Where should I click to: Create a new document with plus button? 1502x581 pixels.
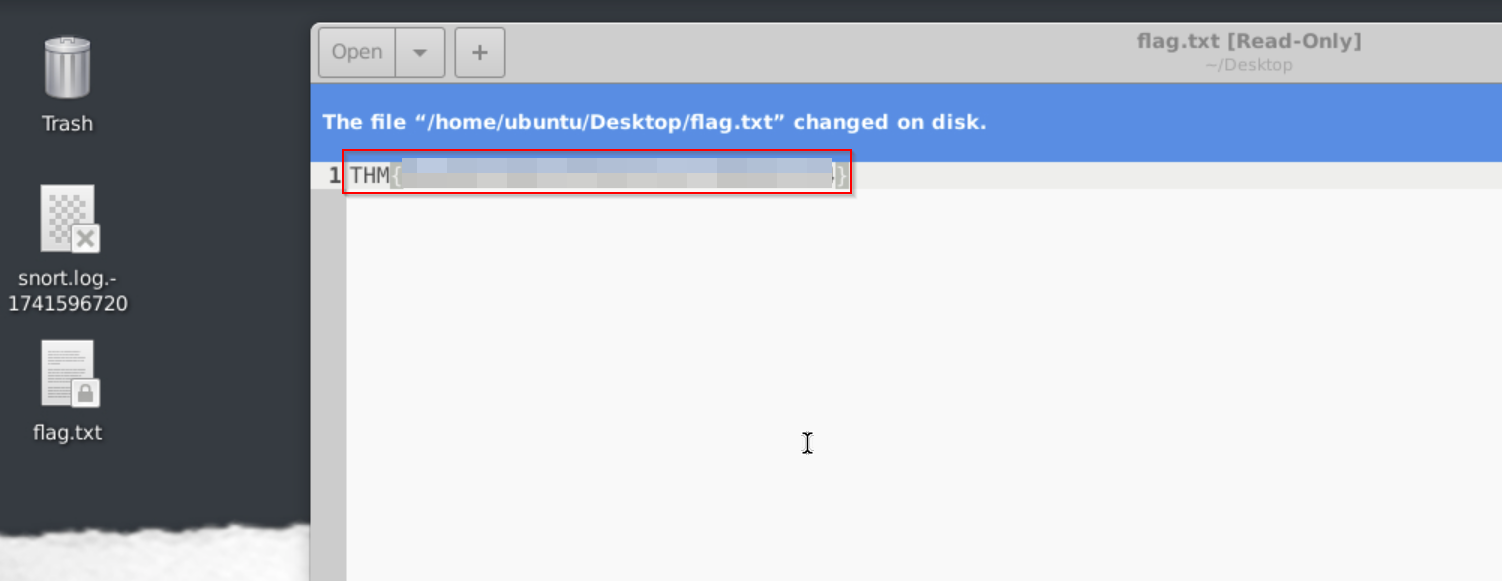480,52
